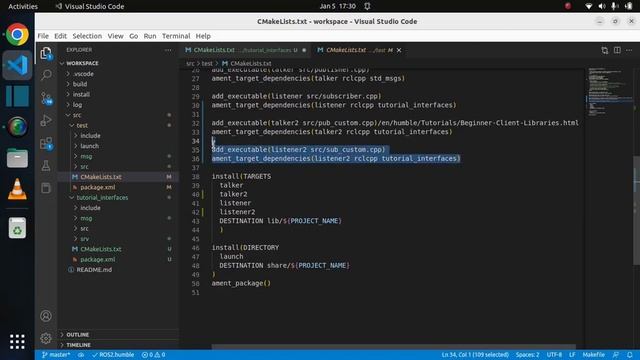Click the master git branch indicator
640x360 pixels.
(56, 355)
